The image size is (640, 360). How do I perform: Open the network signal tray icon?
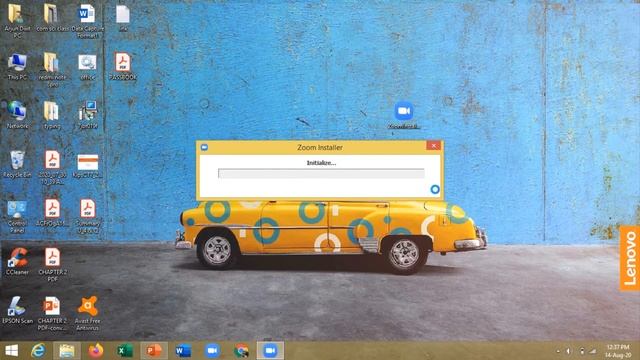pyautogui.click(x=593, y=351)
